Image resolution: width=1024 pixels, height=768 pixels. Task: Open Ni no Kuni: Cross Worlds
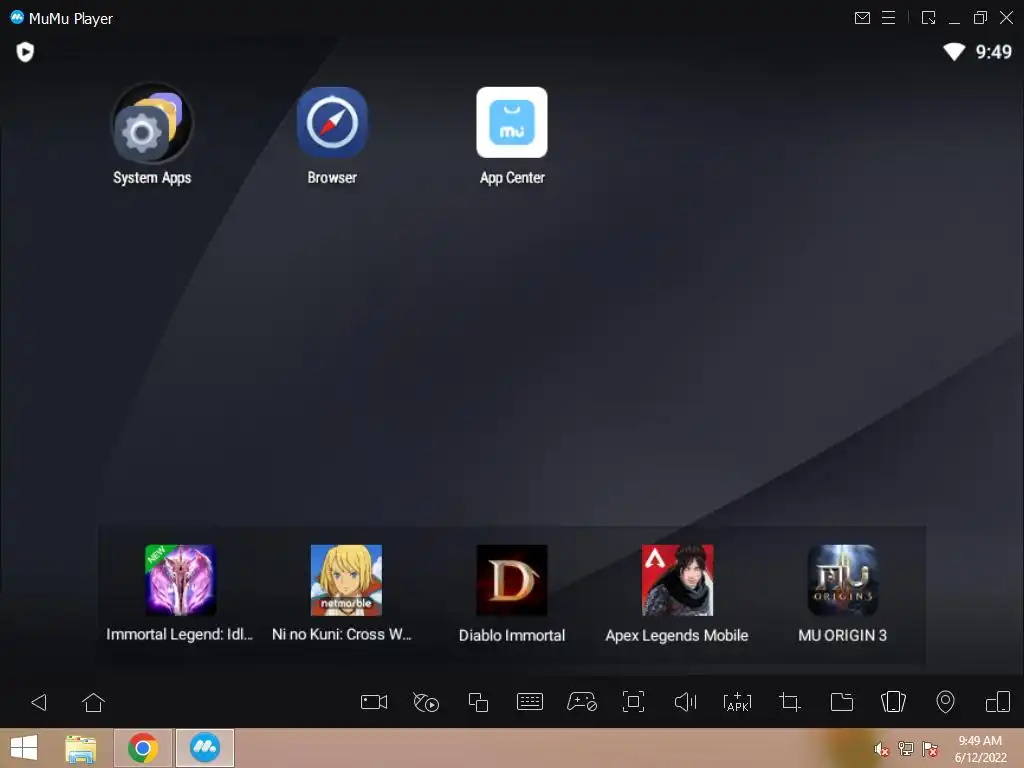[346, 580]
